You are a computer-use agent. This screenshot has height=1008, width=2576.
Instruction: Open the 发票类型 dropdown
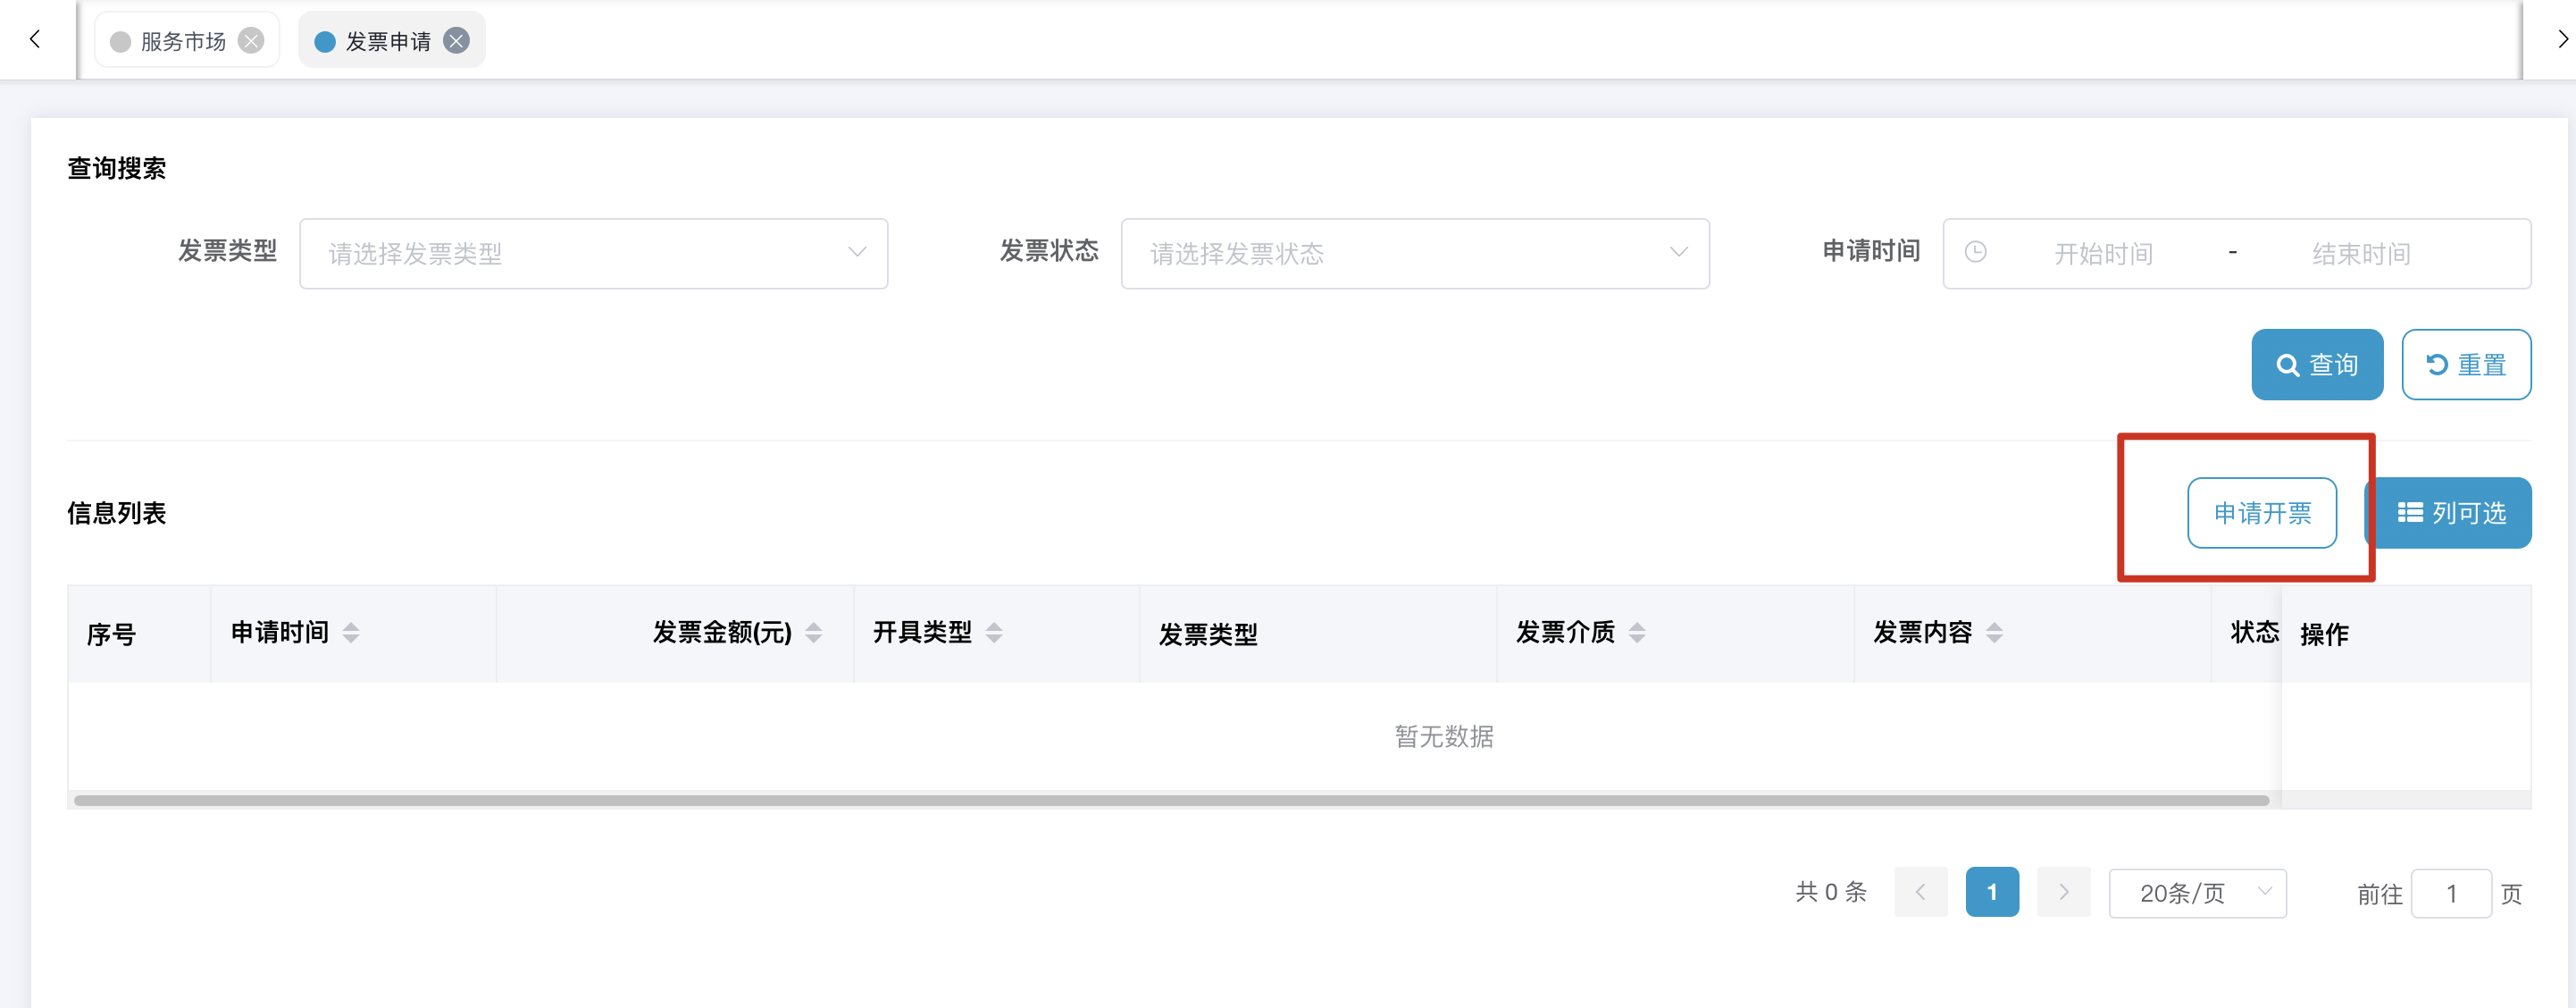click(593, 254)
